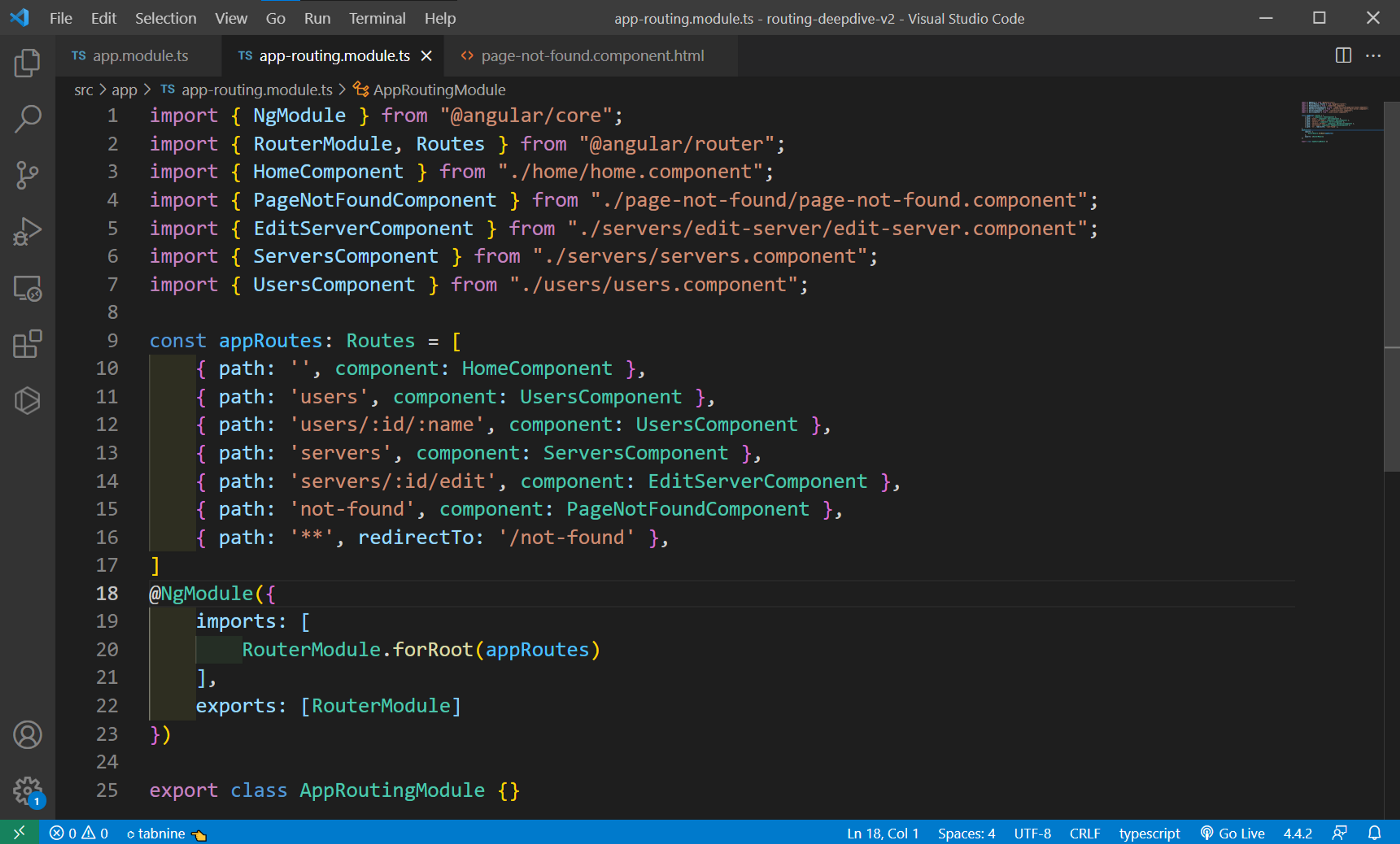The height and width of the screenshot is (844, 1400).
Task: Click the code minimap preview
Action: tap(1340, 122)
